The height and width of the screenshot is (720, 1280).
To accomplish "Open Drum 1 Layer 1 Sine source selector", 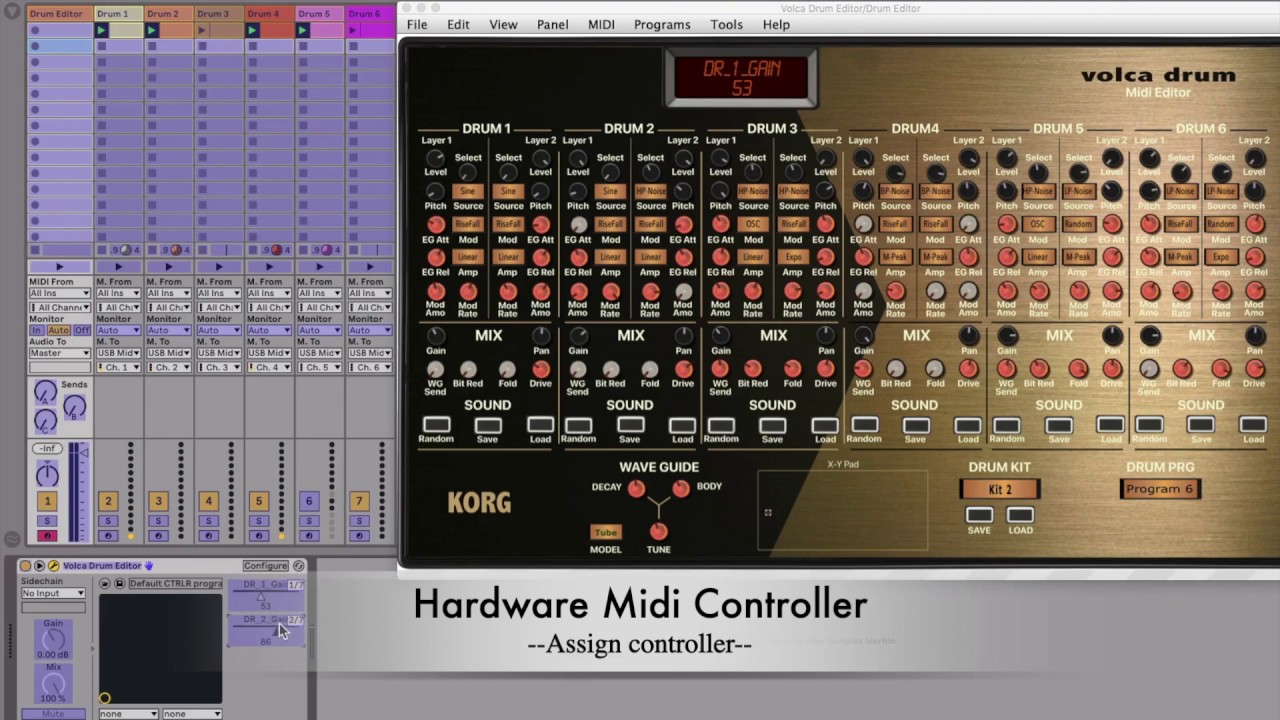I will pos(468,191).
